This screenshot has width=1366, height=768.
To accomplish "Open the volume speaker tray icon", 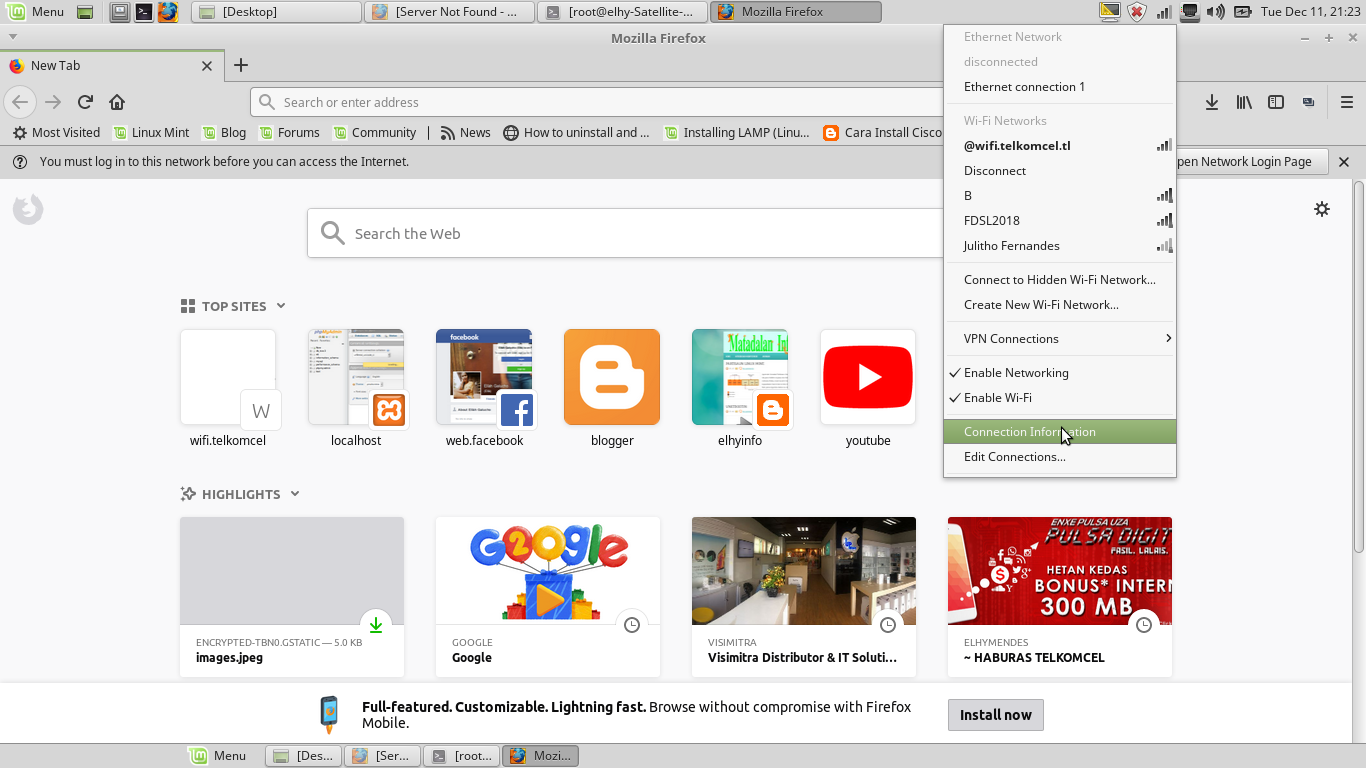I will pos(1216,12).
